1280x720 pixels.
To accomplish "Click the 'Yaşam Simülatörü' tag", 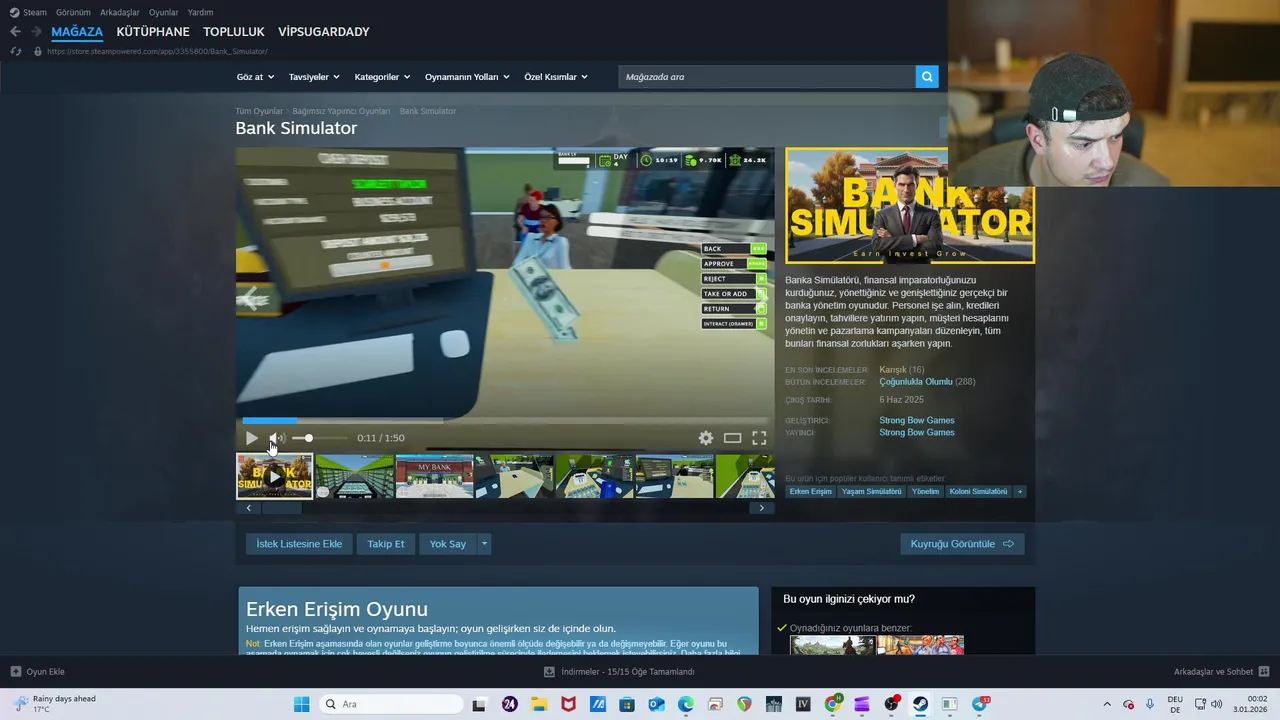I will (x=871, y=491).
